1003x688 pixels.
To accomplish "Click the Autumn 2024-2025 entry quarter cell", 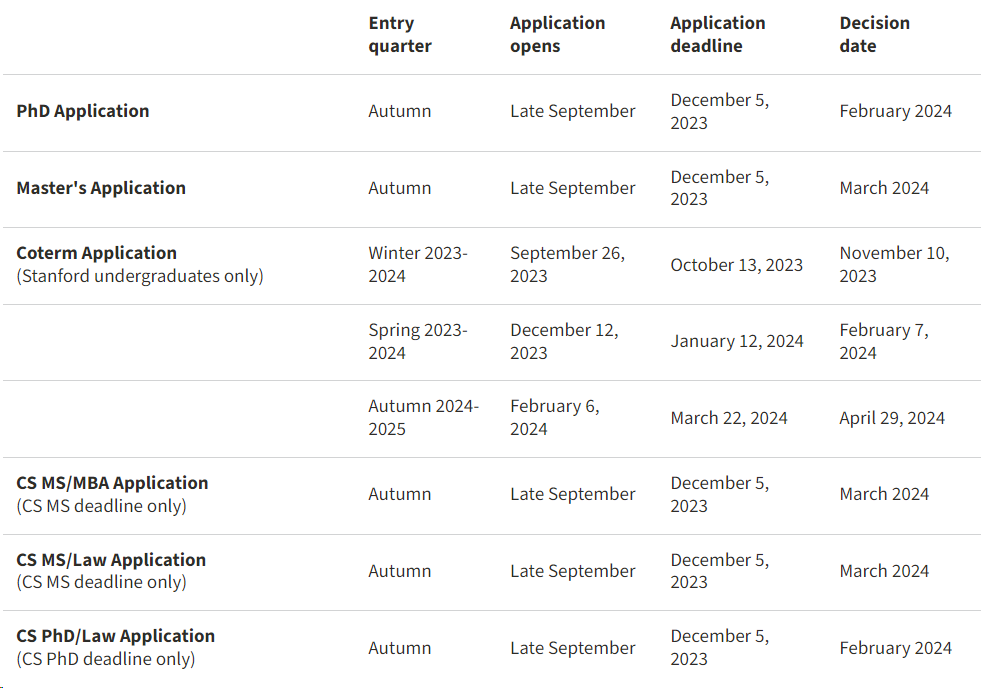I will [x=423, y=418].
